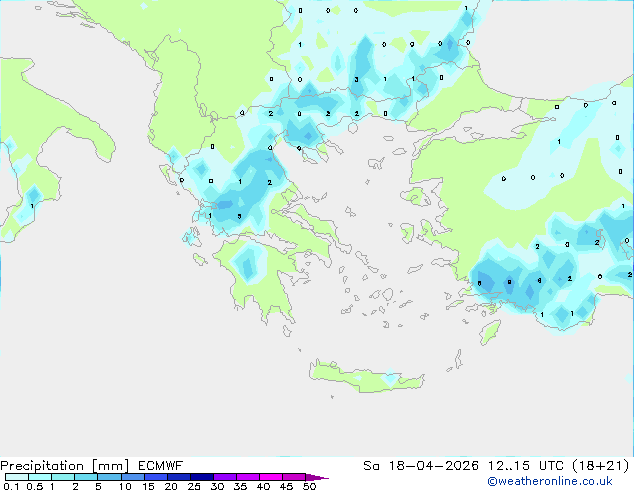Image resolution: width=634 pixels, height=490 pixels.
Task: Click the island of Crete on the map
Action: [x=366, y=377]
